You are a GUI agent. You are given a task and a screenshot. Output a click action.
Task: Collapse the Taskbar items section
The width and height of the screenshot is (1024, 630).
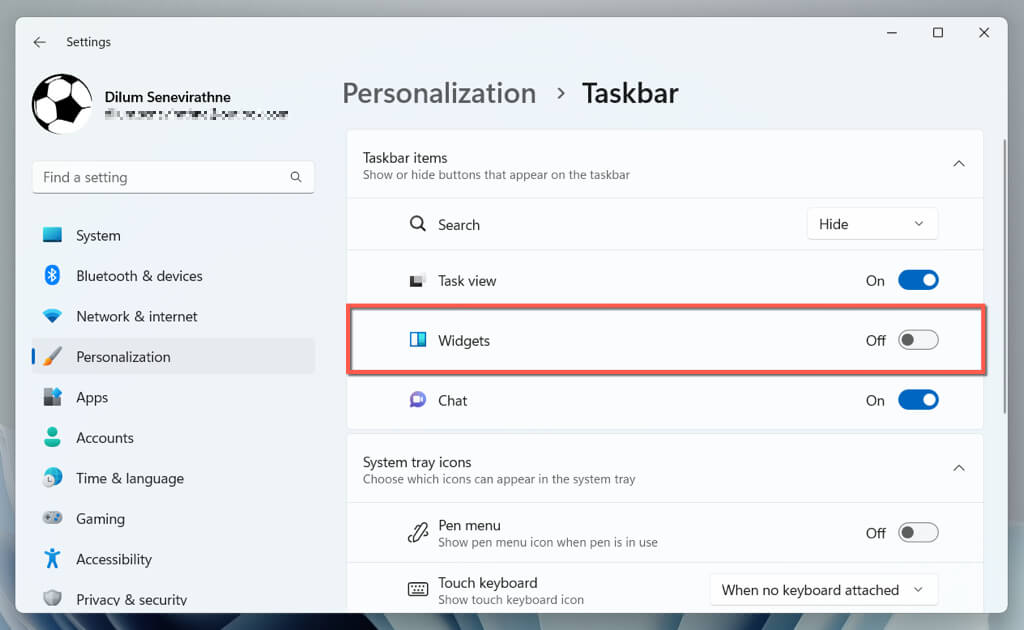958,164
